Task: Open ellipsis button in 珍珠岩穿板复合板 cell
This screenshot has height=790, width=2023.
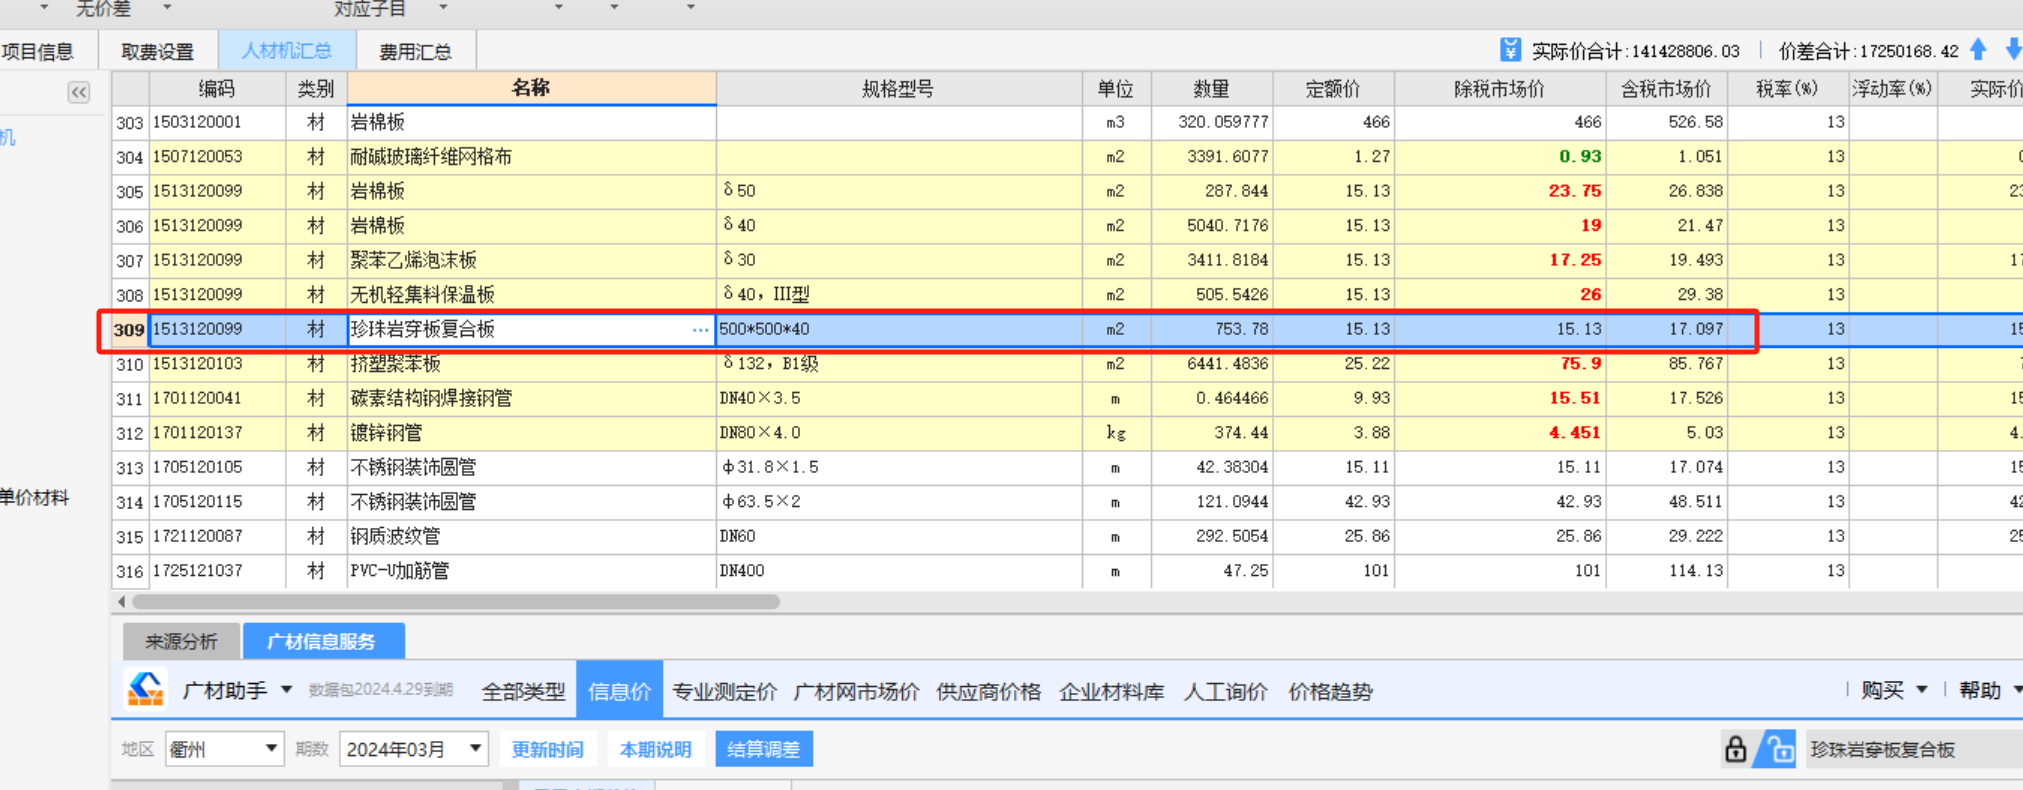Action: click(700, 329)
